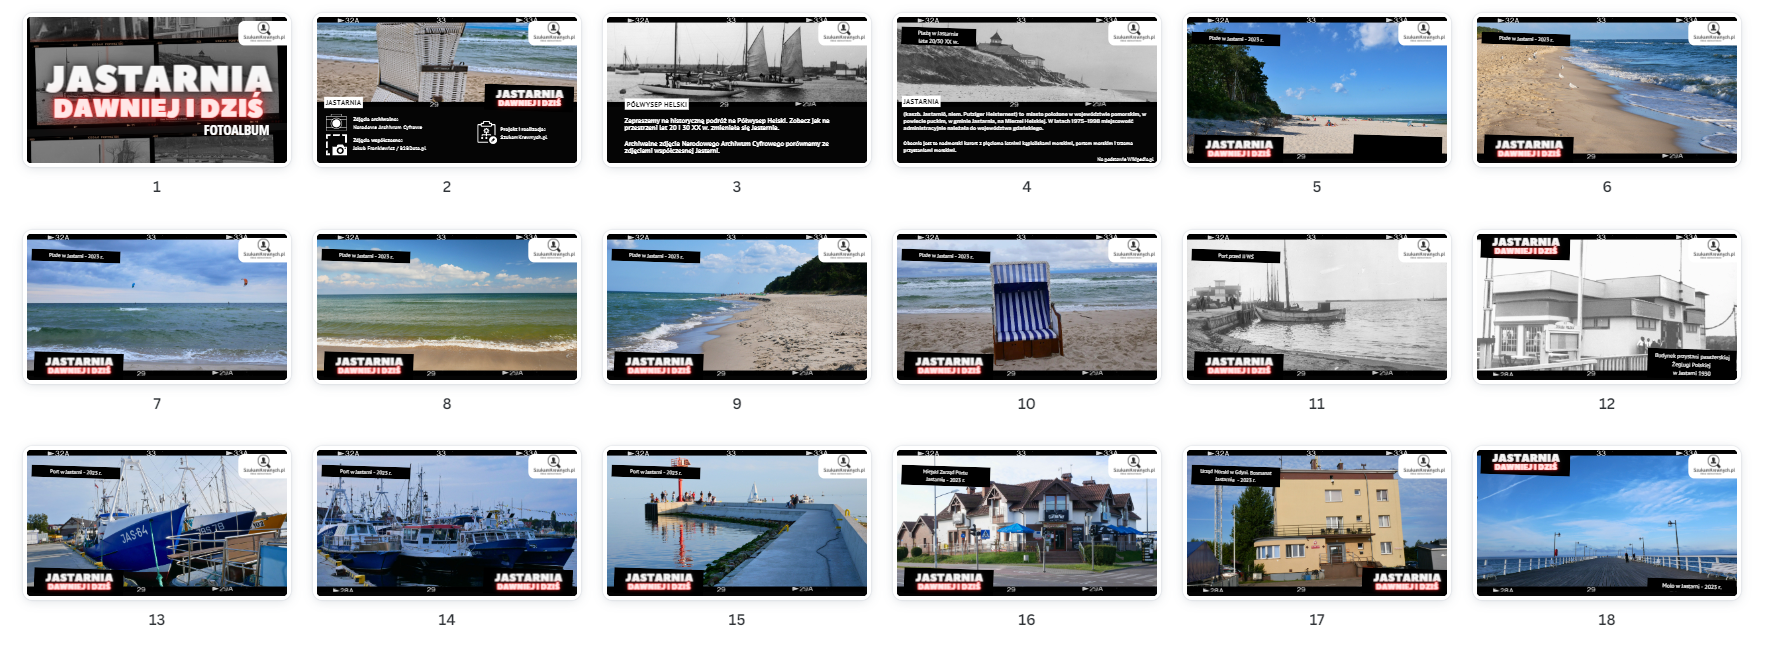The height and width of the screenshot is (652, 1768).
Task: Click the number 16 label under slide
Action: click(1027, 620)
